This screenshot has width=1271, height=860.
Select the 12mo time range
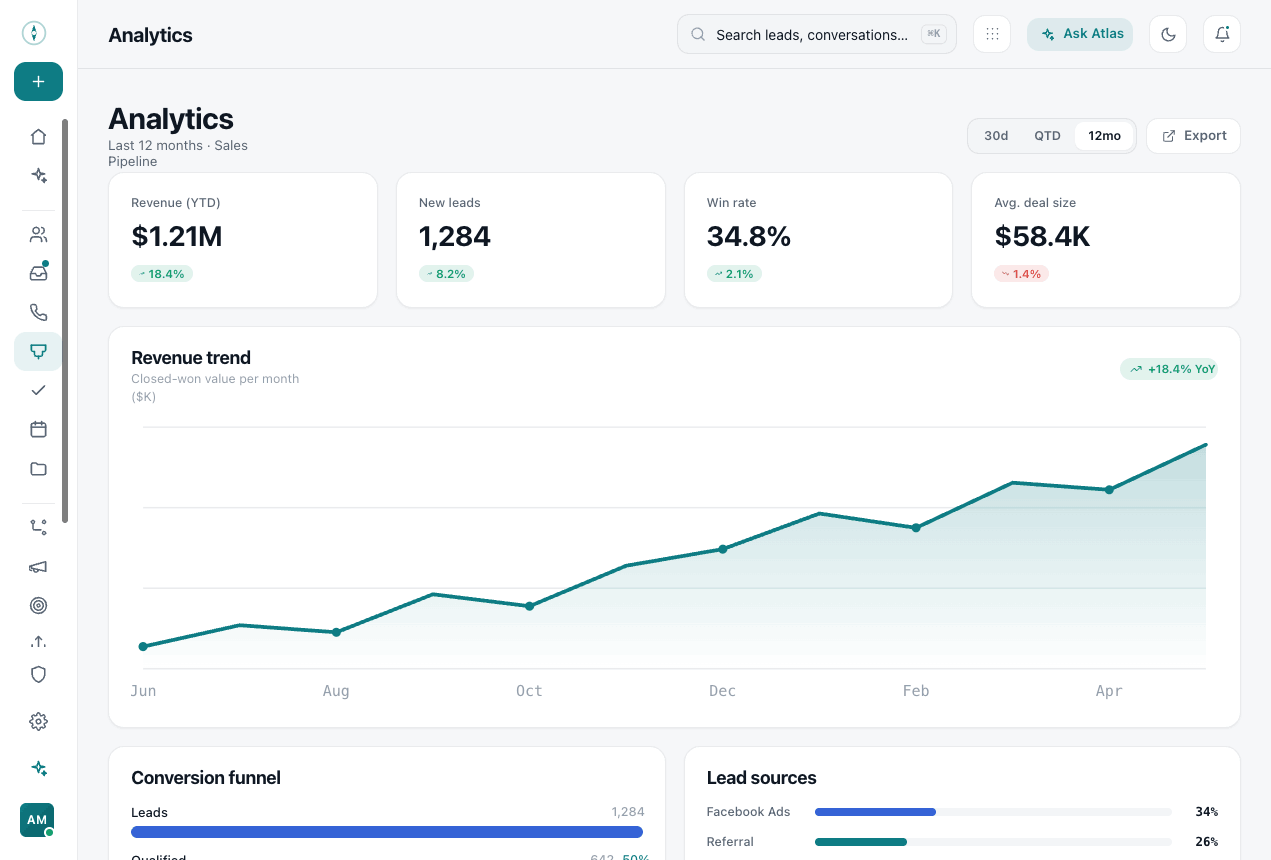pos(1105,136)
